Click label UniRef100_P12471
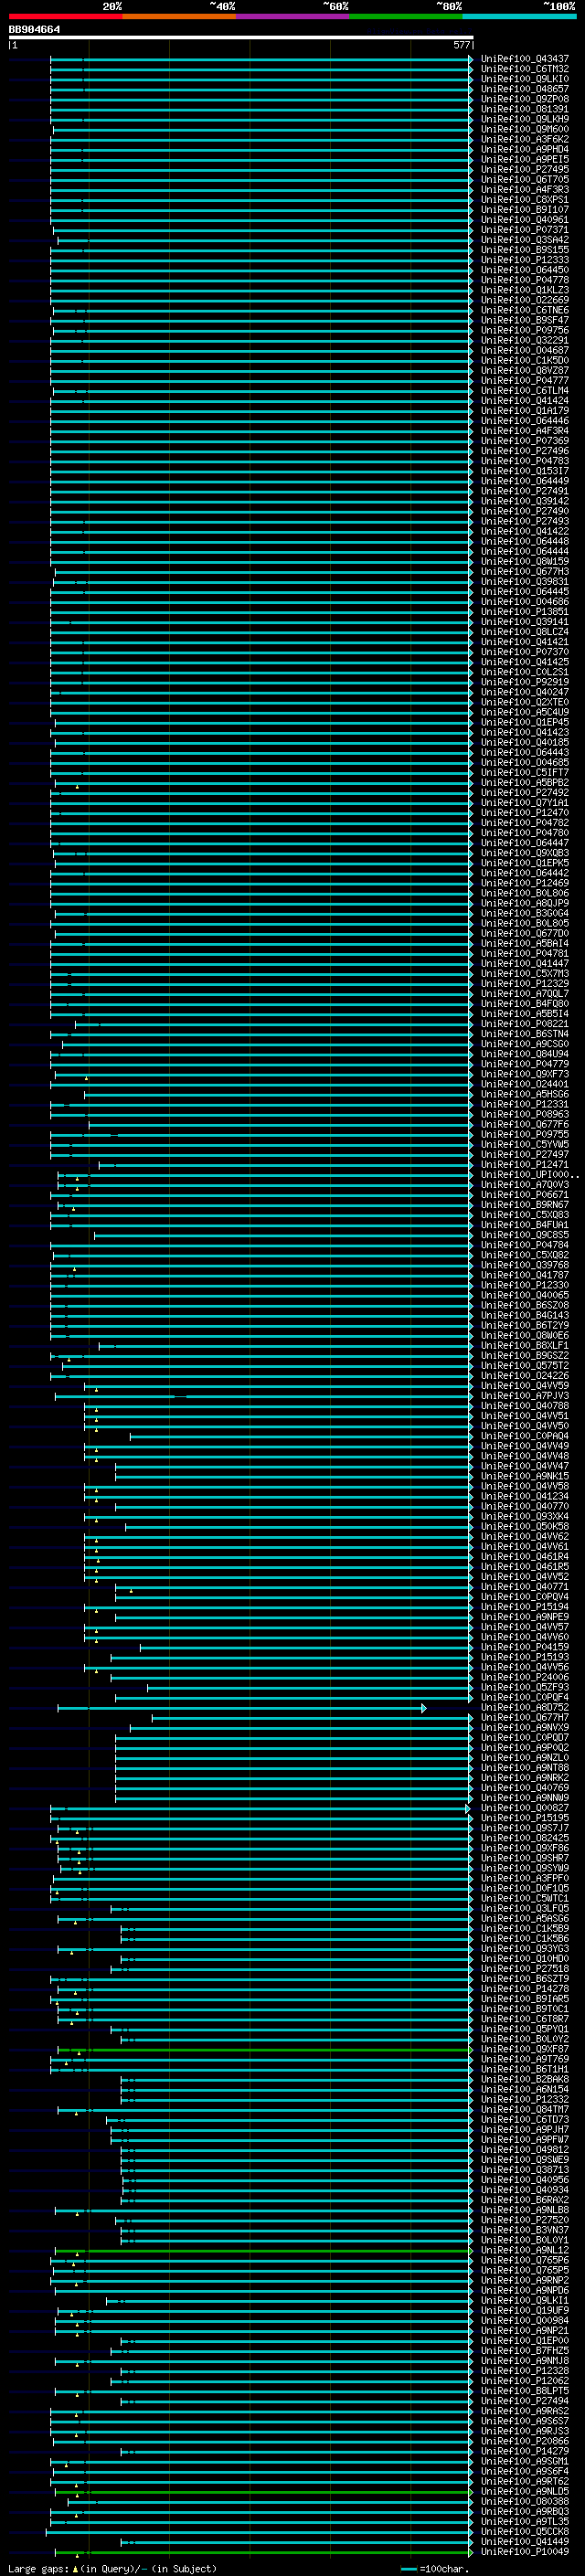Image resolution: width=585 pixels, height=2576 pixels. click(525, 1165)
